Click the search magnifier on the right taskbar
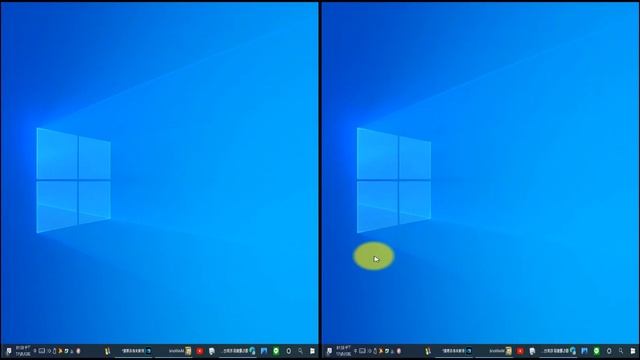This screenshot has height=360, width=640. coord(621,351)
